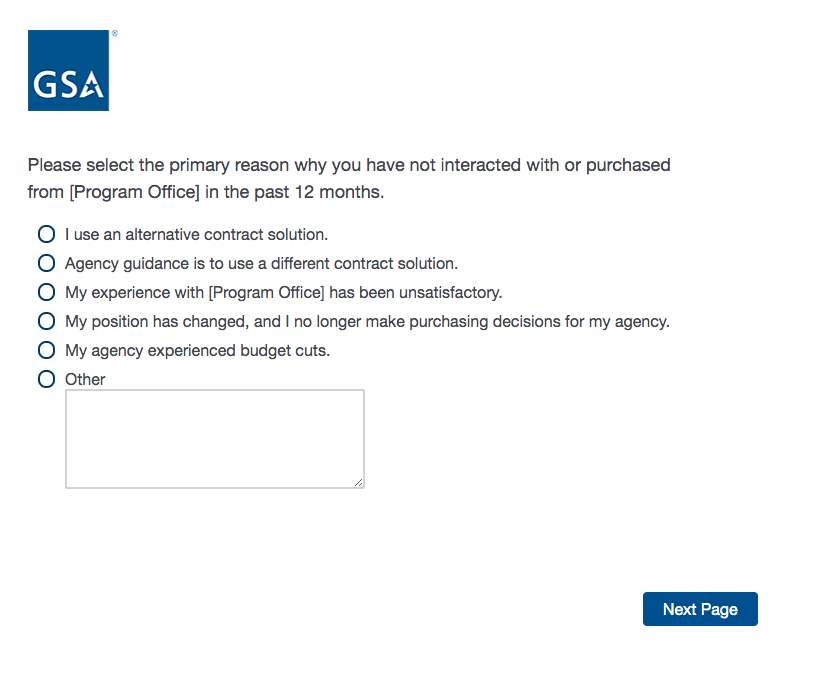Click the GSA logo

pos(68,70)
